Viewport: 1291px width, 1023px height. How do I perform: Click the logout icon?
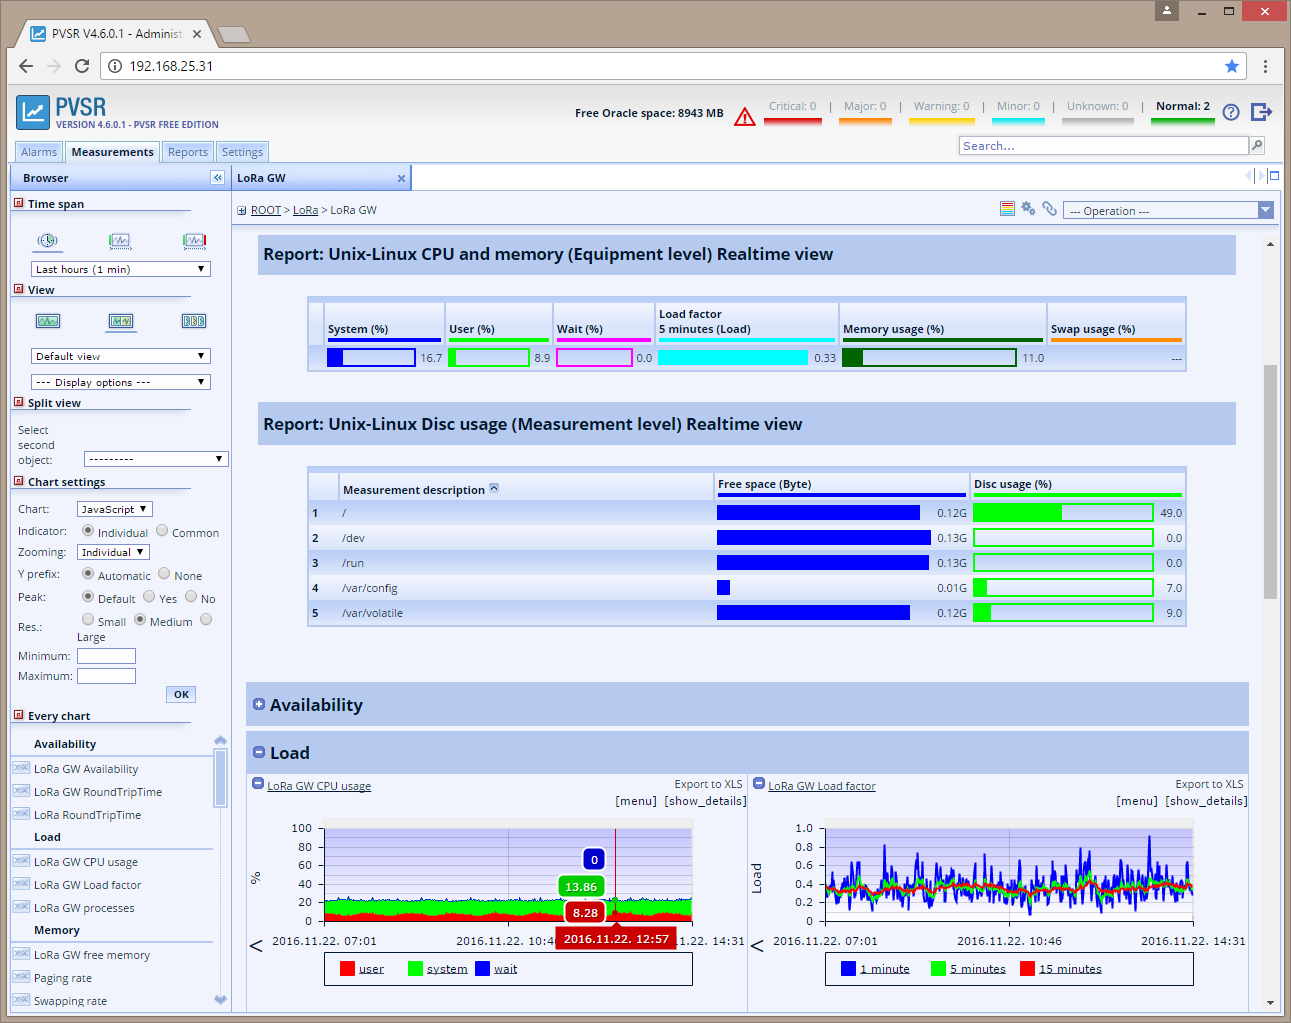pyautogui.click(x=1261, y=112)
